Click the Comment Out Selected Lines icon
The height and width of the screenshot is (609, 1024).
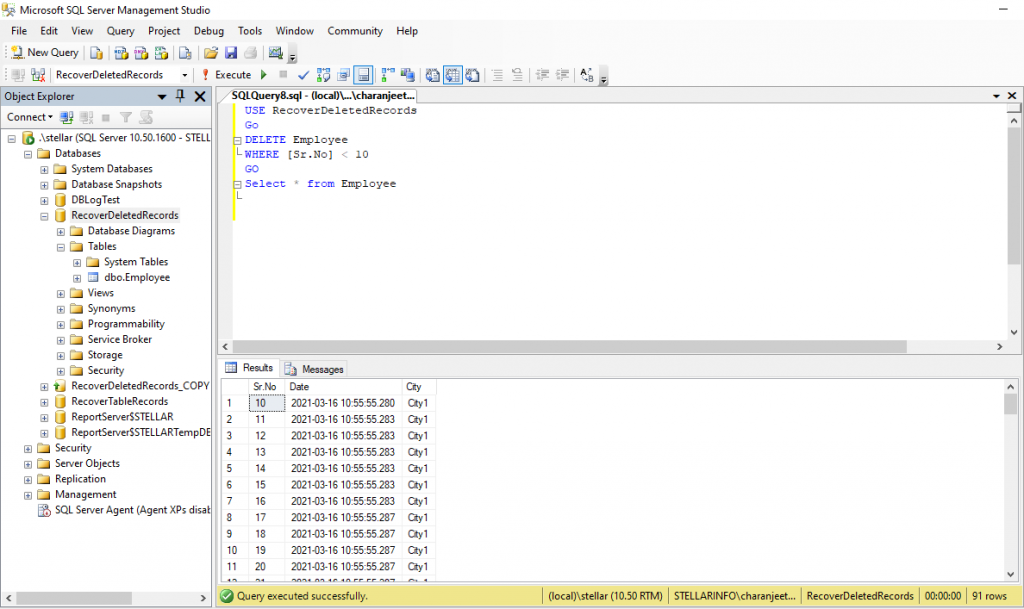497,75
